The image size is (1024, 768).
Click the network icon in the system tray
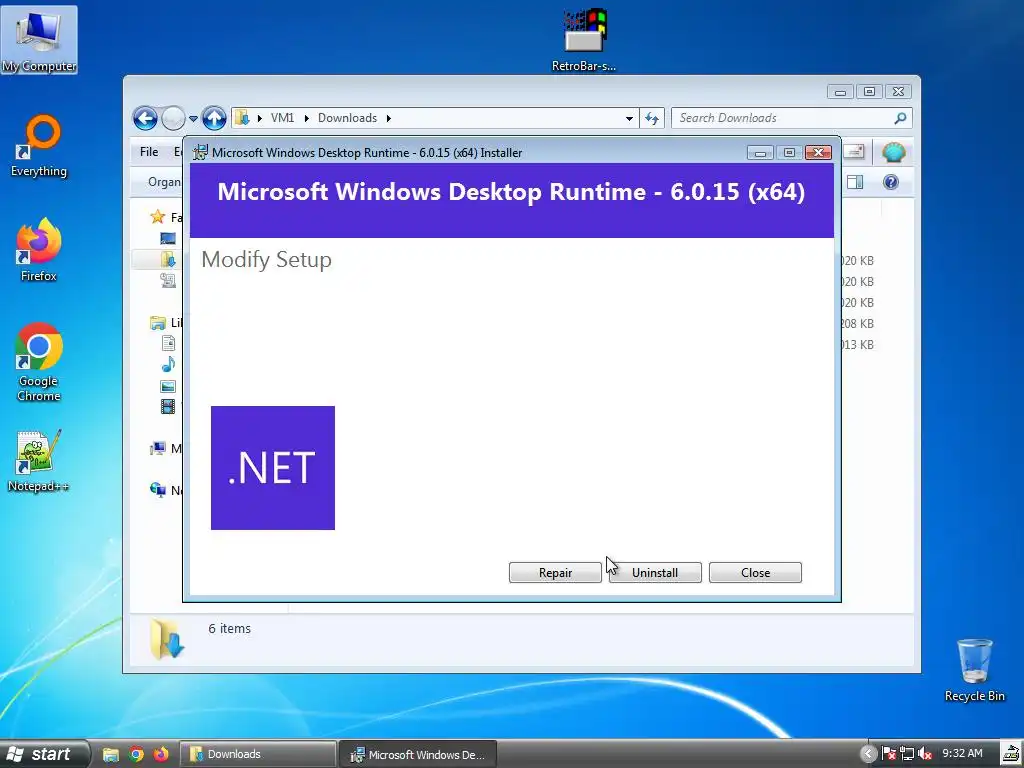tap(906, 754)
